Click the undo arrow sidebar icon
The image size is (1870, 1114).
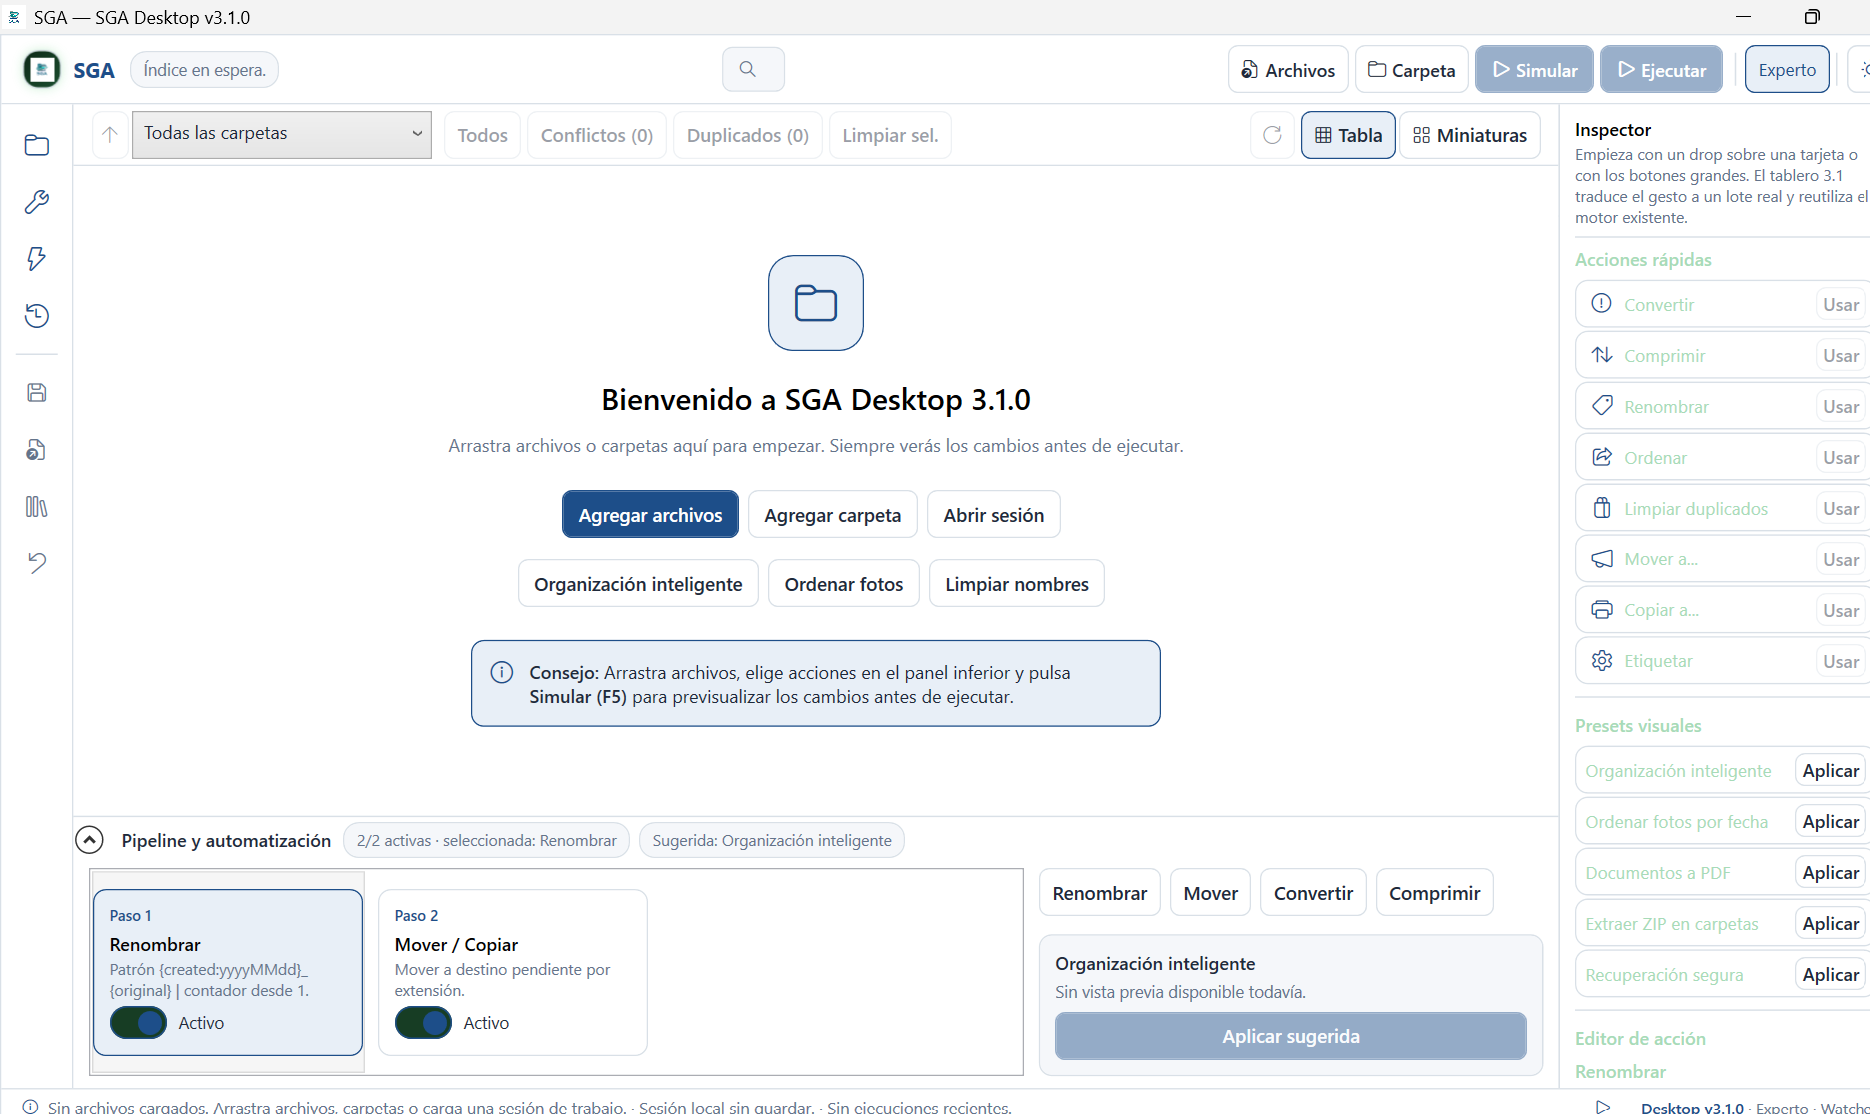37,563
